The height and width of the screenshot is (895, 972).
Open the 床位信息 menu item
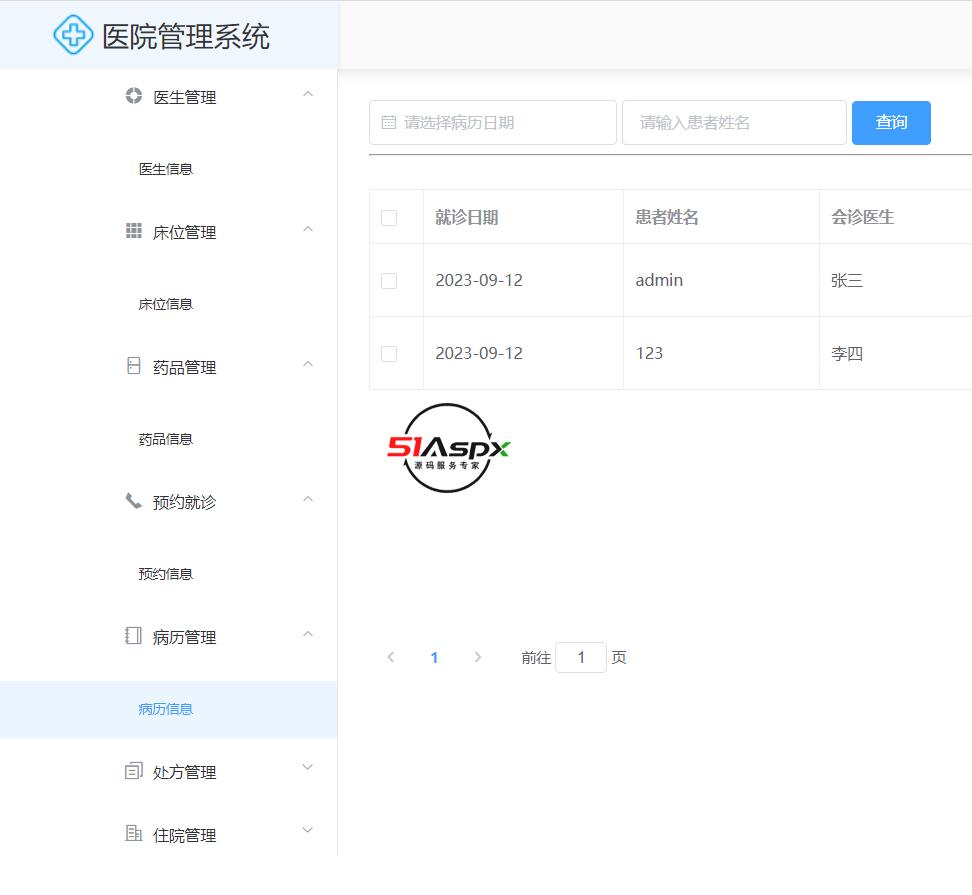coord(166,304)
